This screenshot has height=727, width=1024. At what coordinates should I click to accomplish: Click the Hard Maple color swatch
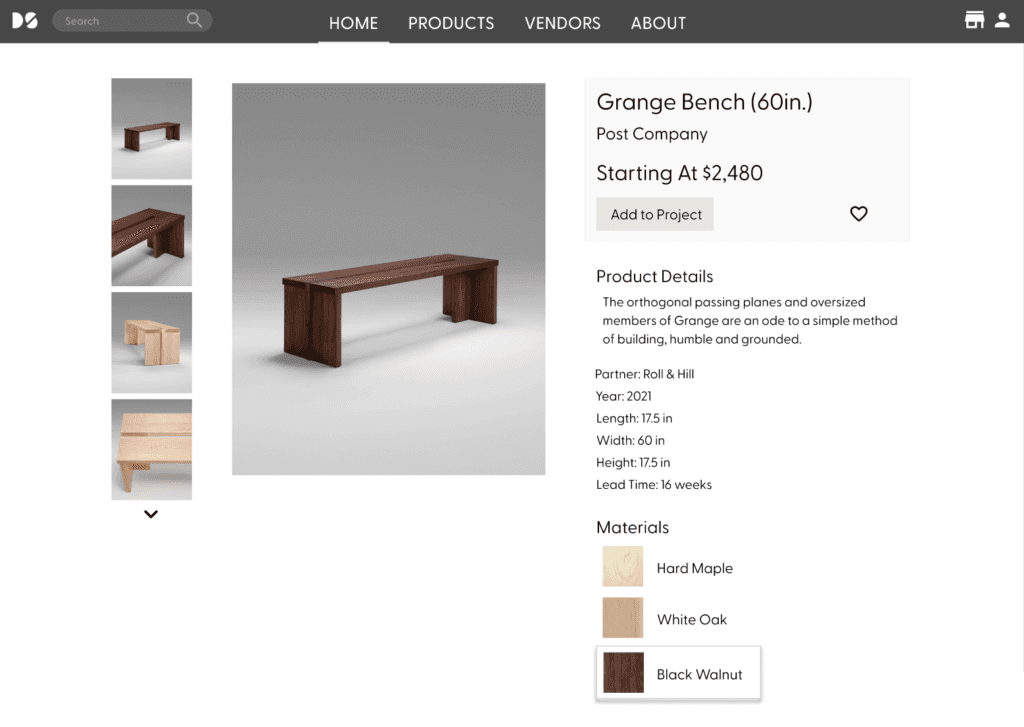(x=622, y=566)
